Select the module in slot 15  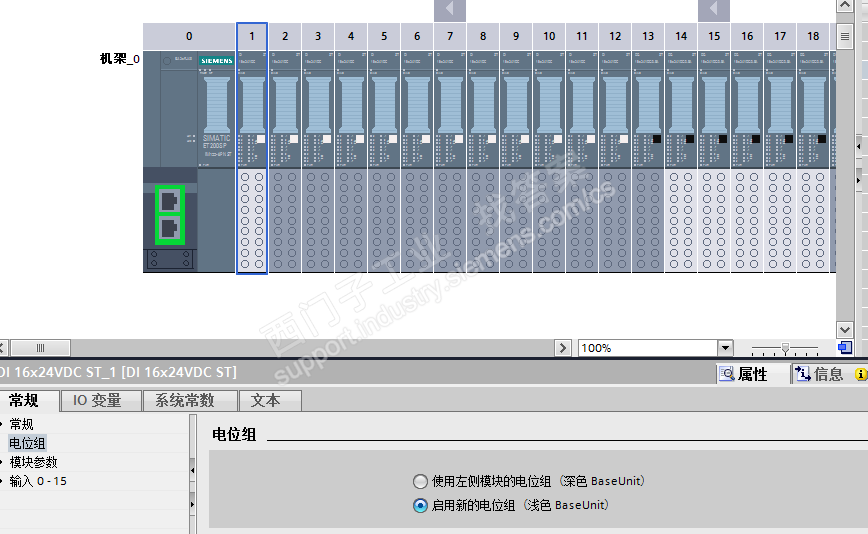pos(714,162)
